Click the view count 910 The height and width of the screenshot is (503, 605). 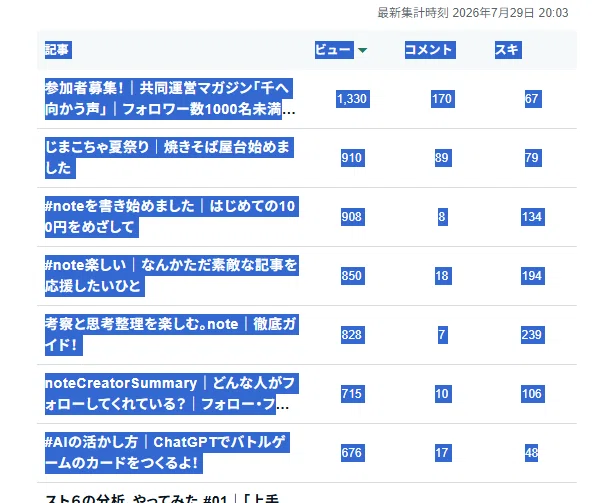click(353, 158)
